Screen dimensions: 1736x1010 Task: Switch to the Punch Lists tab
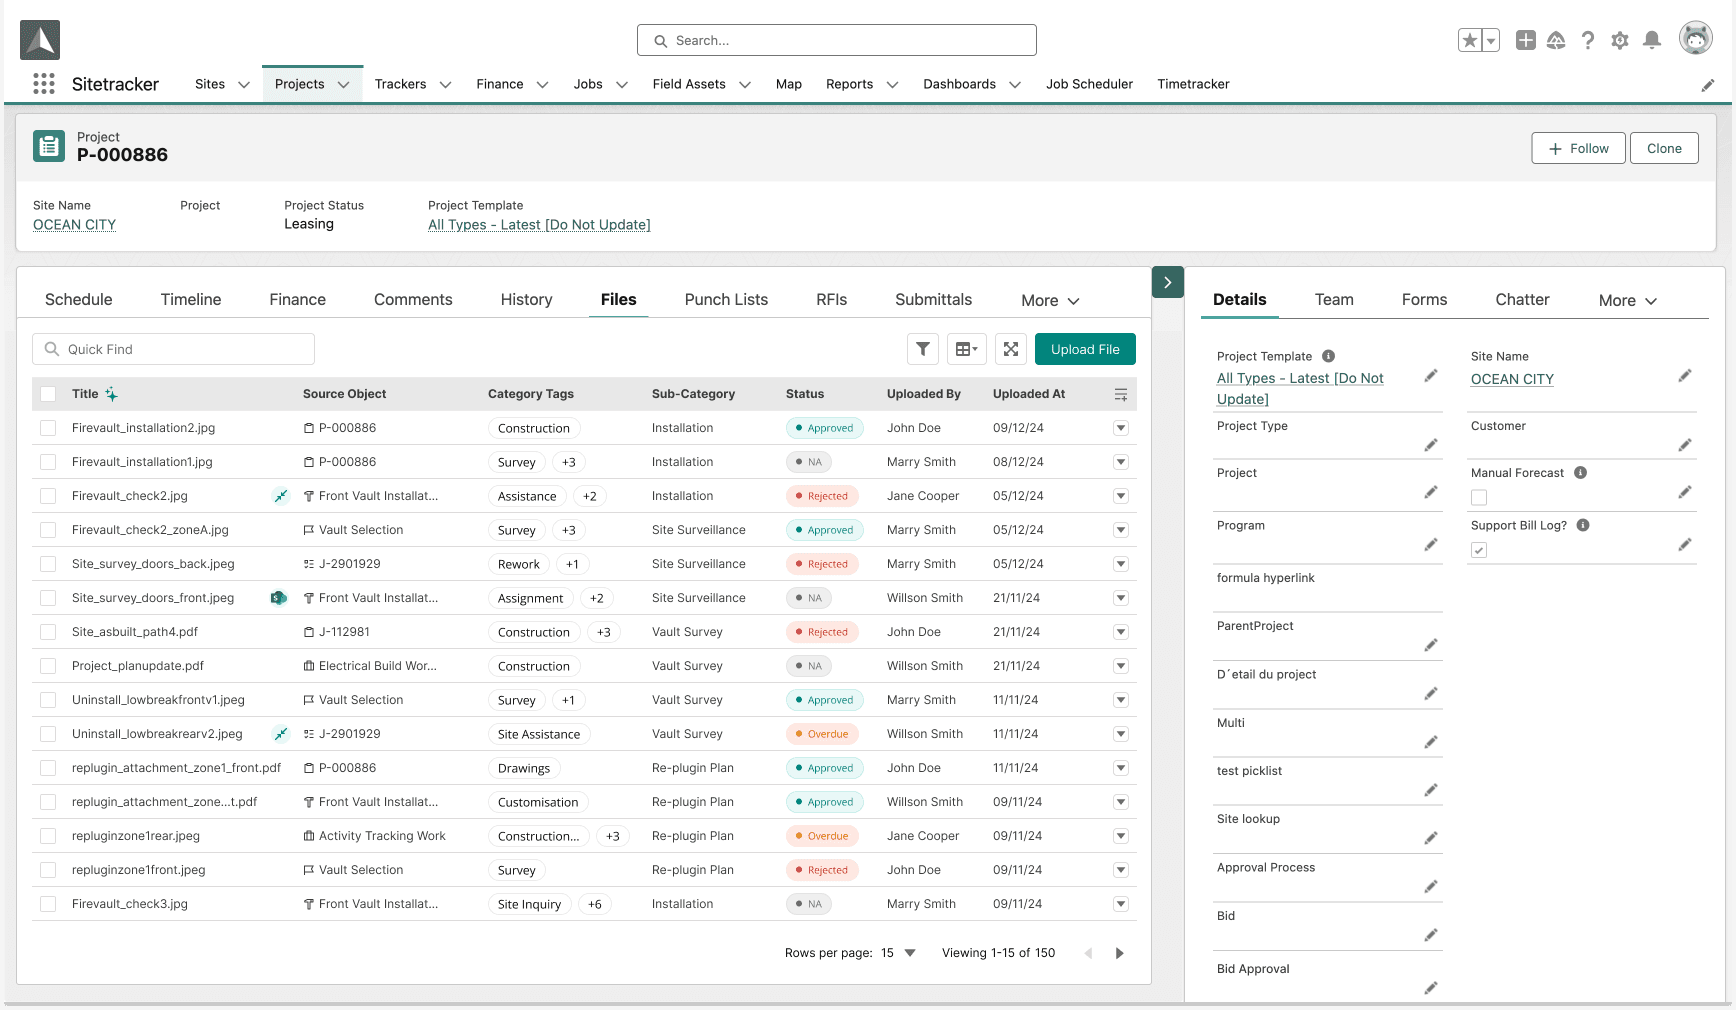pyautogui.click(x=726, y=300)
